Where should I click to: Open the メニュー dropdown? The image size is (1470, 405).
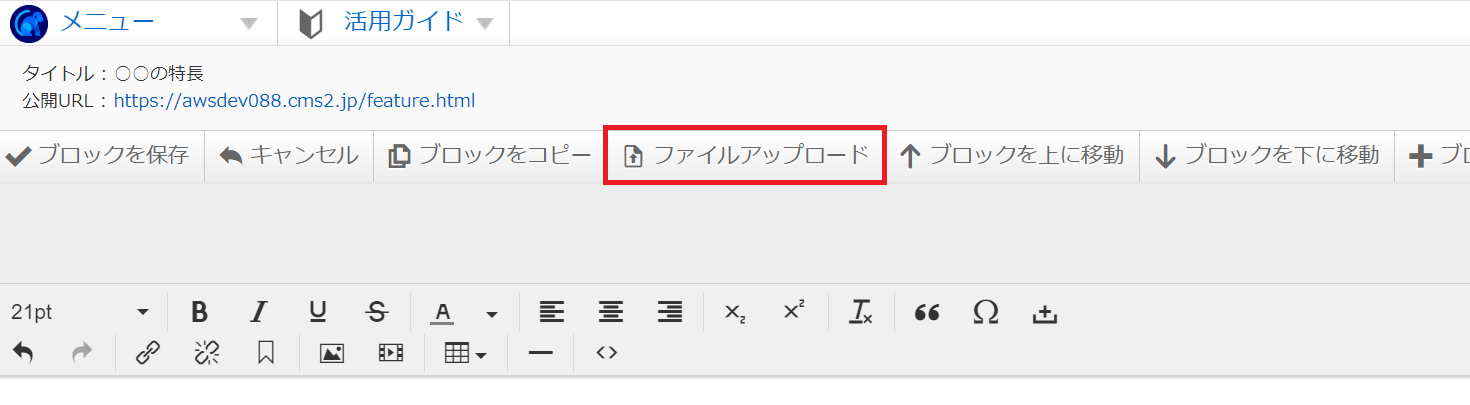138,22
